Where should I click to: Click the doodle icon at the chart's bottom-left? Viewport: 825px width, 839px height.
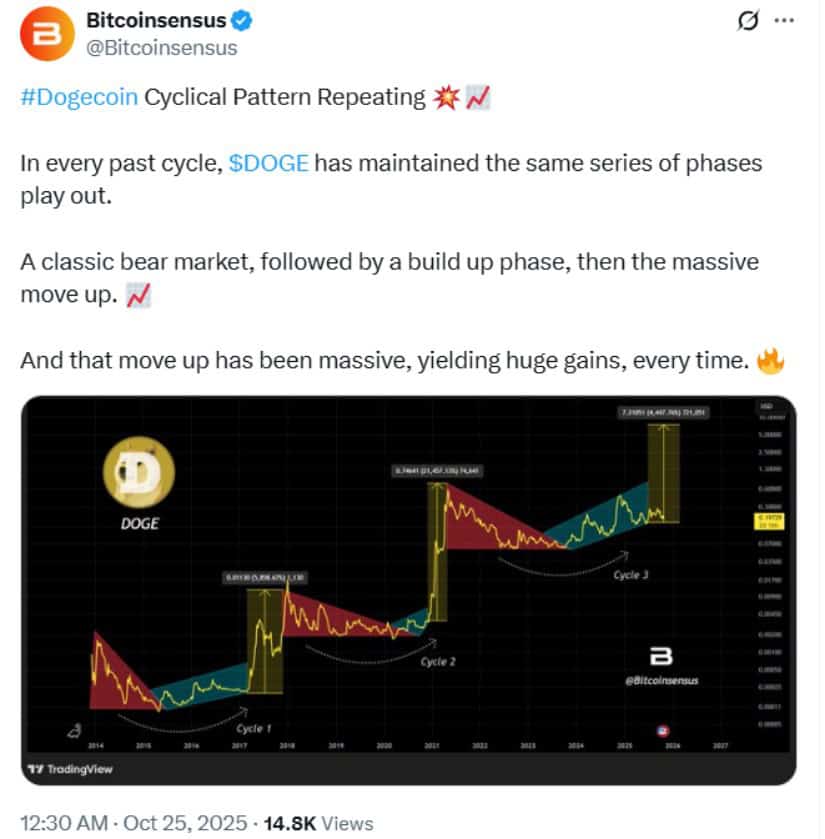pyautogui.click(x=73, y=731)
